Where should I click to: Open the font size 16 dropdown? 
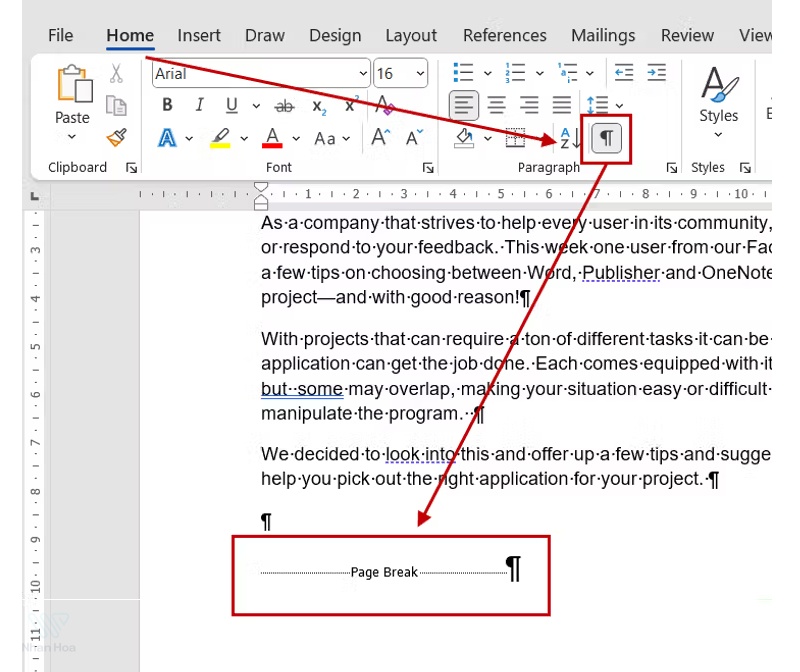420,73
